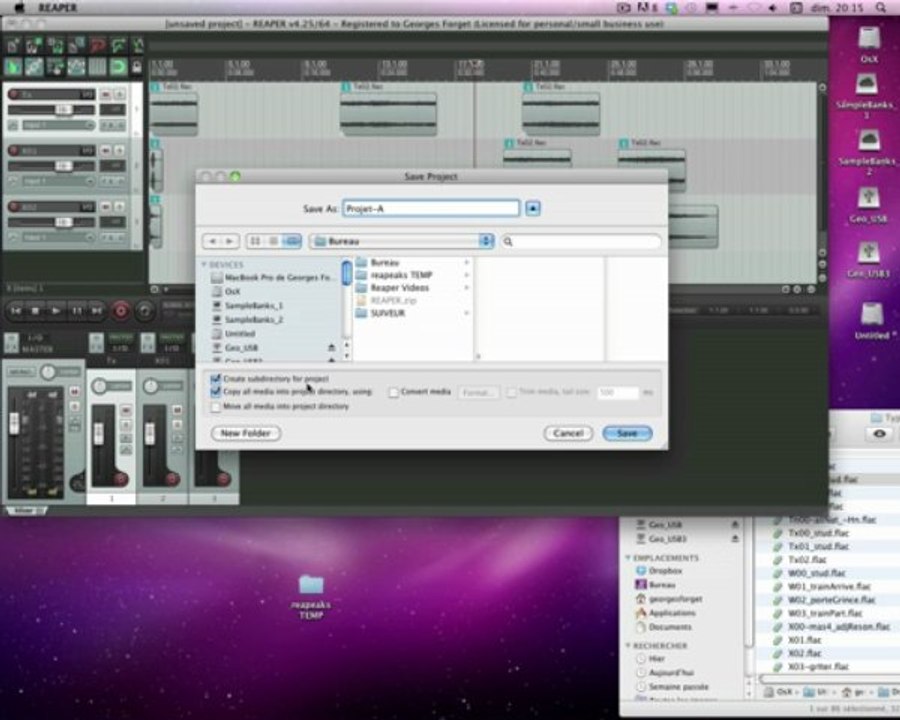
Task: Open the Bureau location dropdown
Action: tap(402, 241)
